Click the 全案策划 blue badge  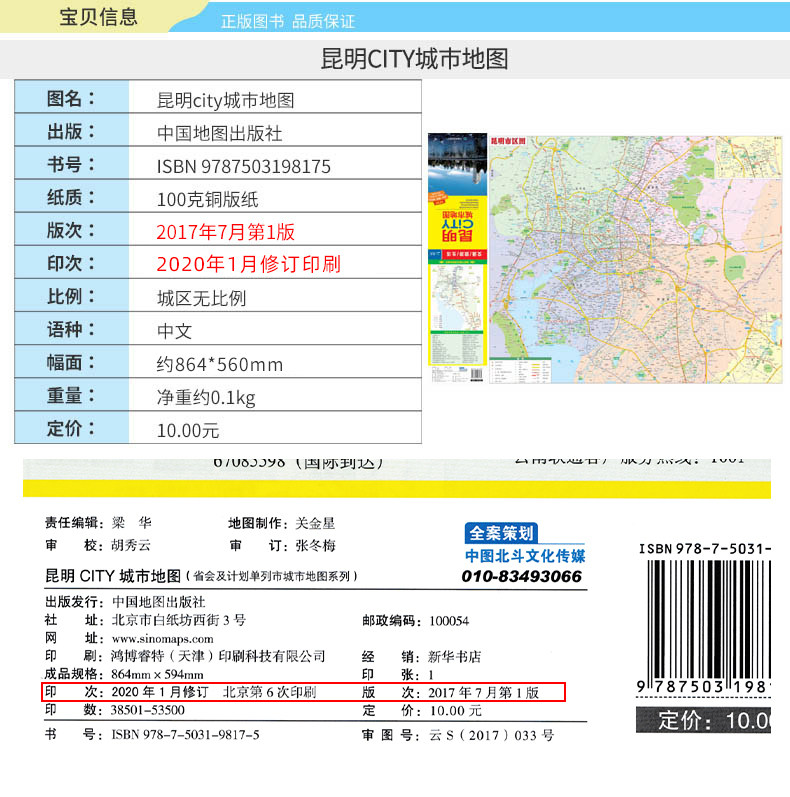[501, 533]
